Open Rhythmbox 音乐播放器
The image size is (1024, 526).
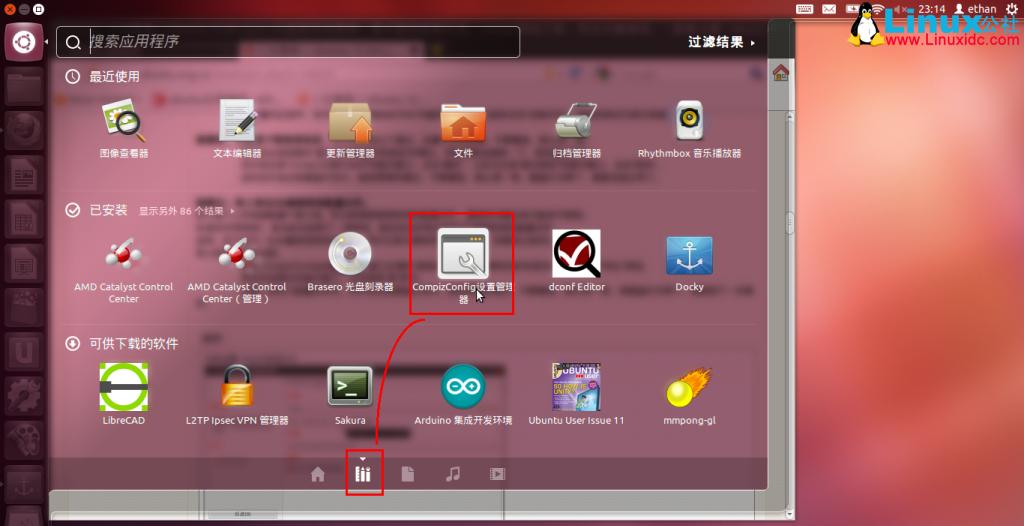[690, 129]
